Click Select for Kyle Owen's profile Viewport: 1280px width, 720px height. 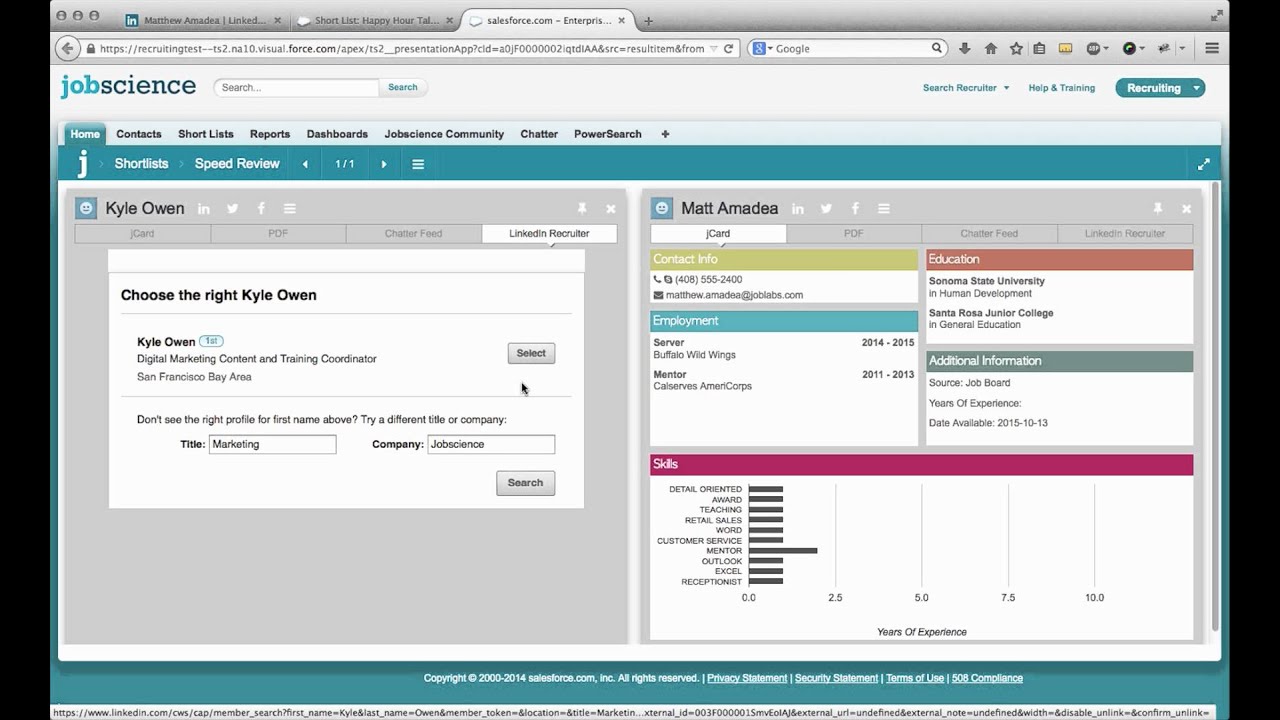pyautogui.click(x=531, y=353)
